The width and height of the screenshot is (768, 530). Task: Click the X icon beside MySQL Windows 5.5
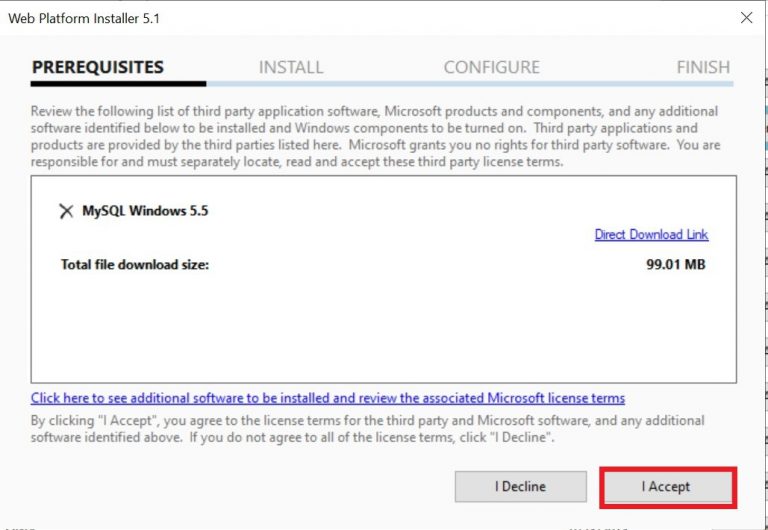66,211
